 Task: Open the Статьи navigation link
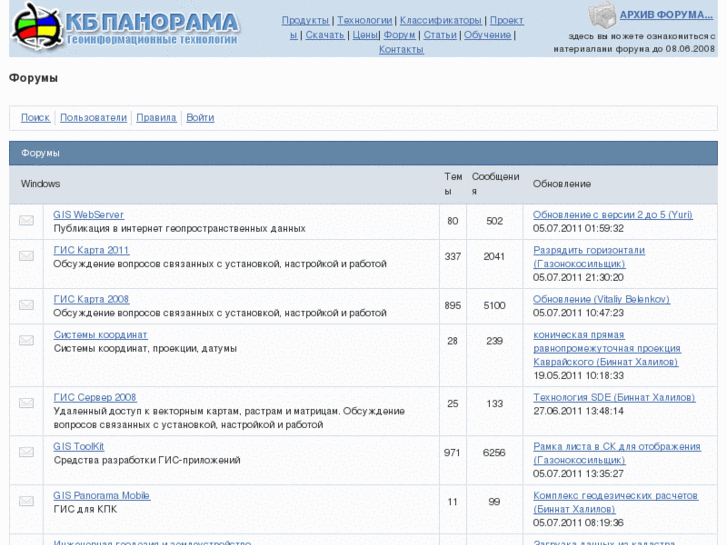440,35
